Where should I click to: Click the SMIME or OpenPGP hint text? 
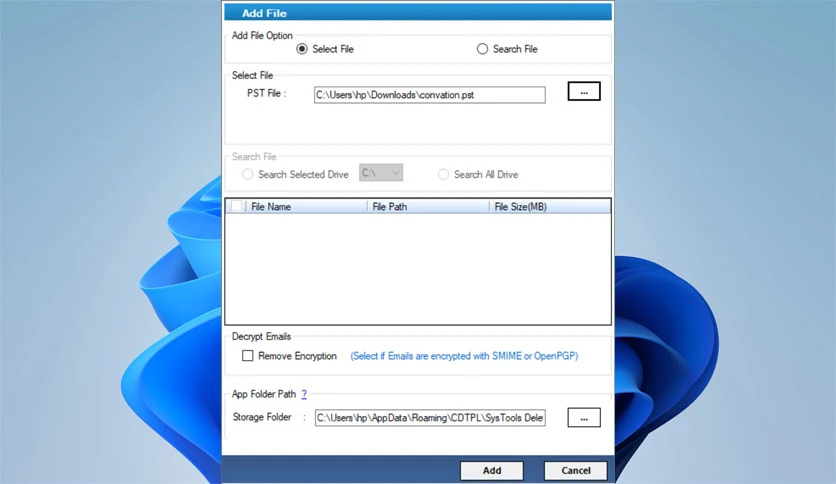464,356
